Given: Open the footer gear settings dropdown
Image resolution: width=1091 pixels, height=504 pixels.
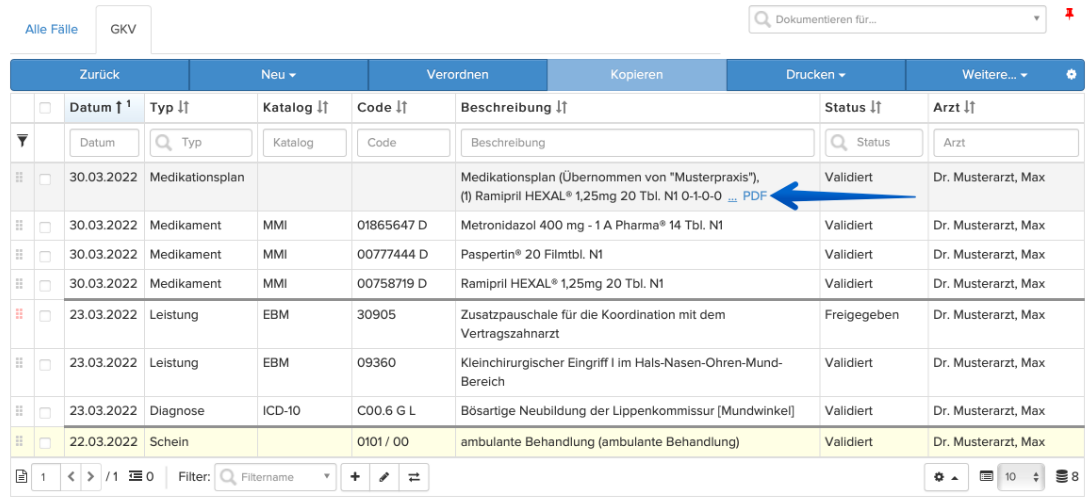Looking at the screenshot, I should tap(946, 477).
